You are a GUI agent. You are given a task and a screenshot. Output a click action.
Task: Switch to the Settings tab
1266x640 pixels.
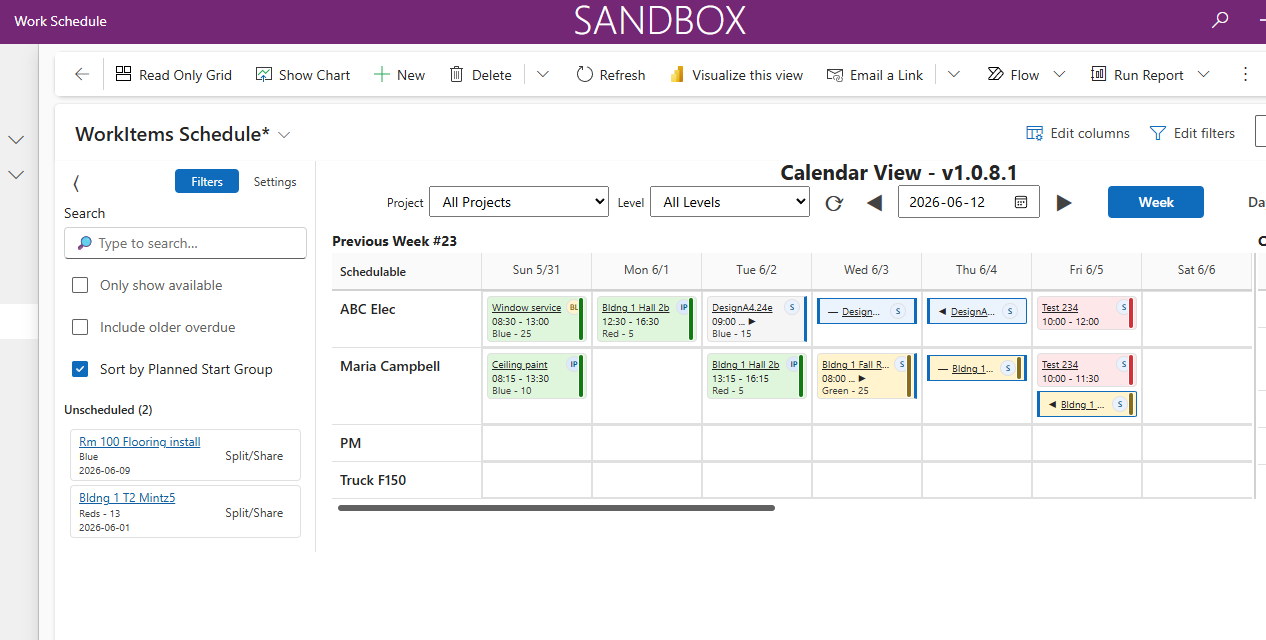pyautogui.click(x=275, y=181)
